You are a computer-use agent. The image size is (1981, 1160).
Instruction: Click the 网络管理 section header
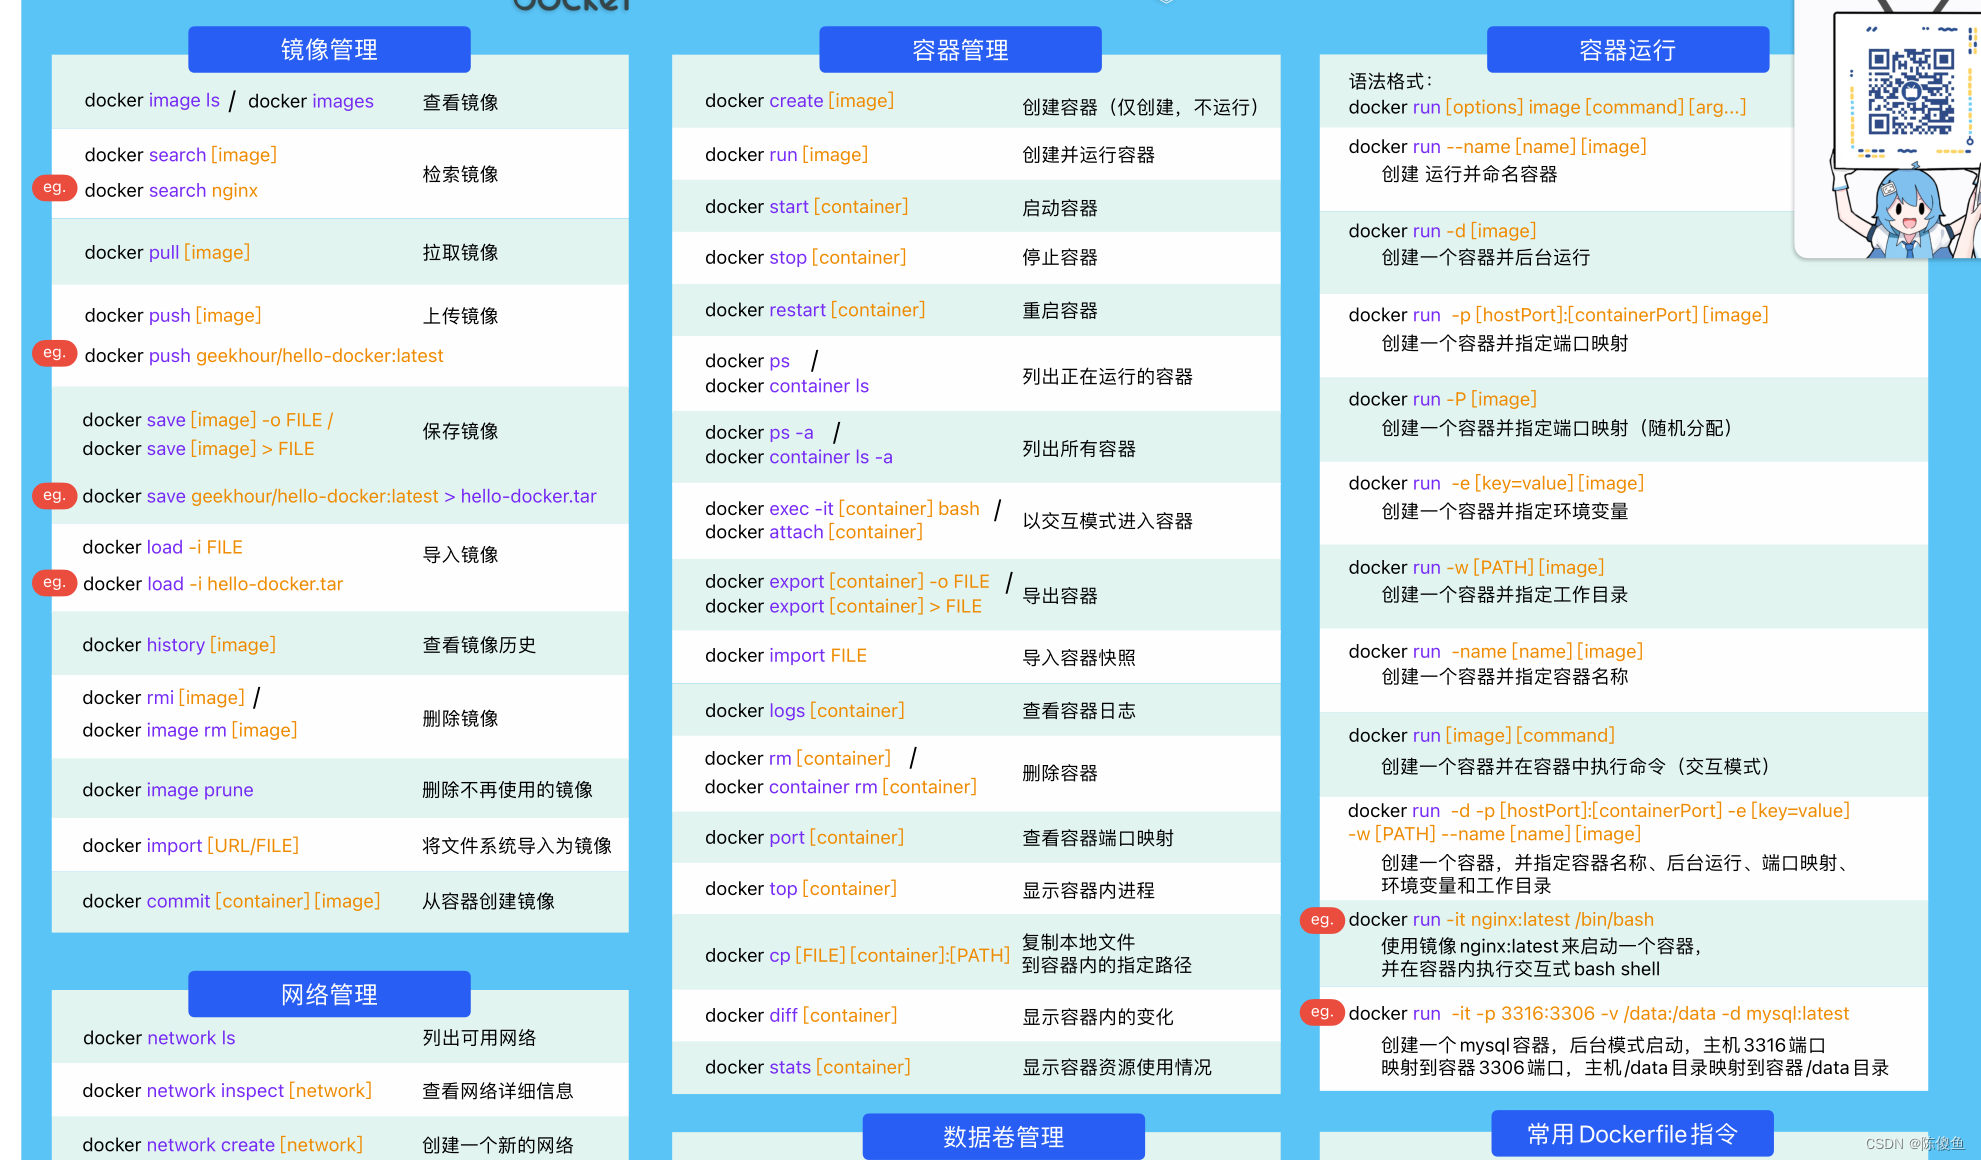click(x=329, y=994)
